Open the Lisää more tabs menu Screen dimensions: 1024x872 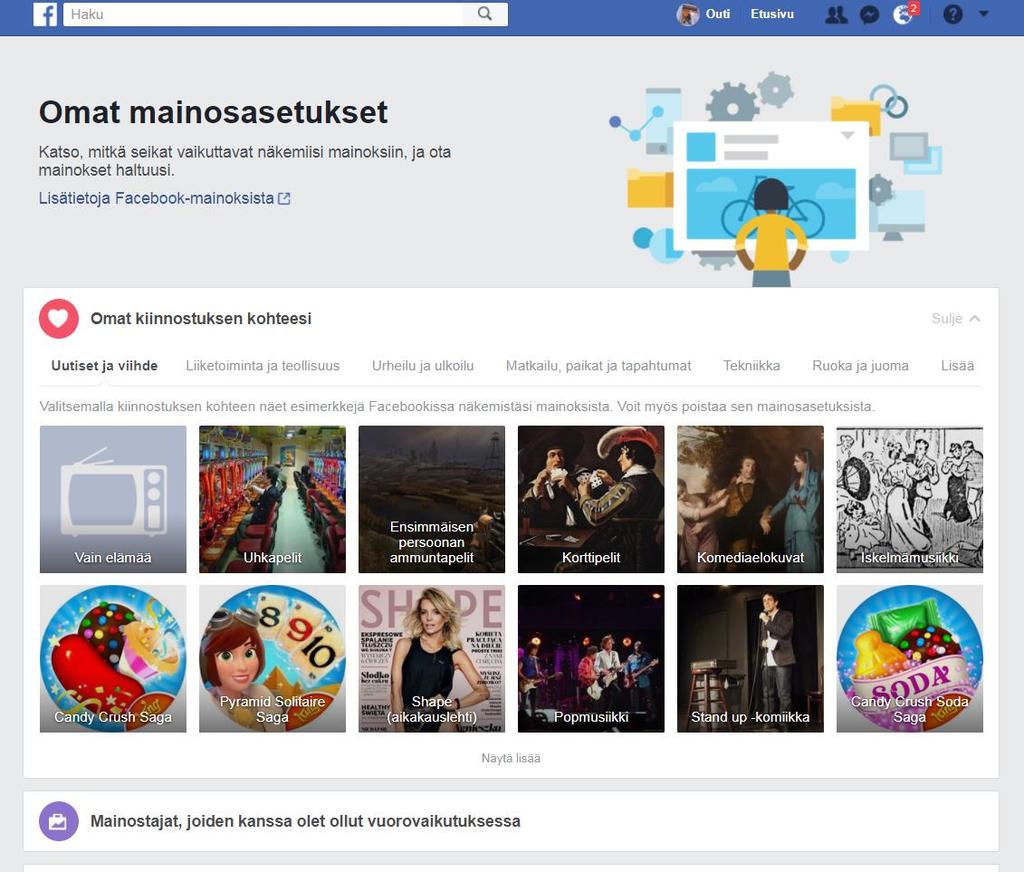click(x=957, y=366)
